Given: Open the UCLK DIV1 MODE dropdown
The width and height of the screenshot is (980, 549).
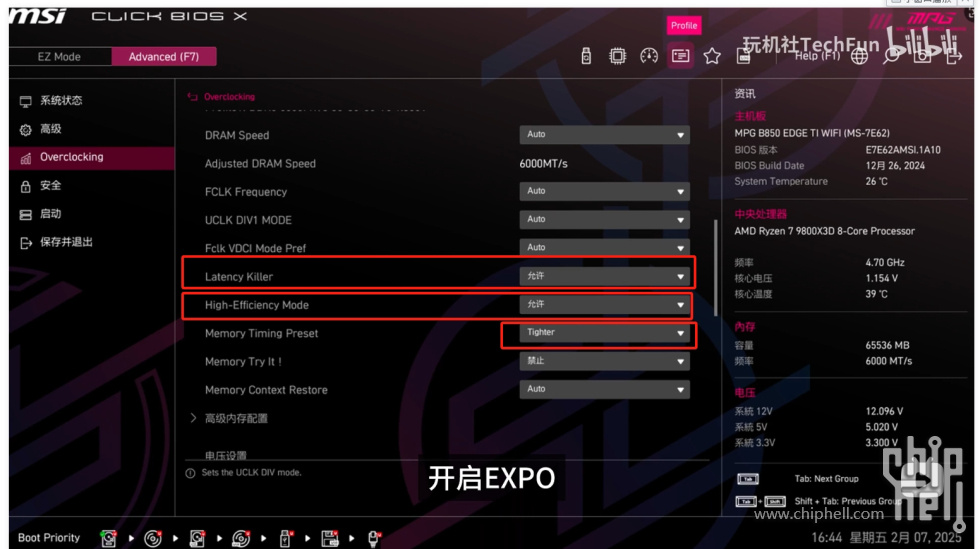Looking at the screenshot, I should coord(604,219).
